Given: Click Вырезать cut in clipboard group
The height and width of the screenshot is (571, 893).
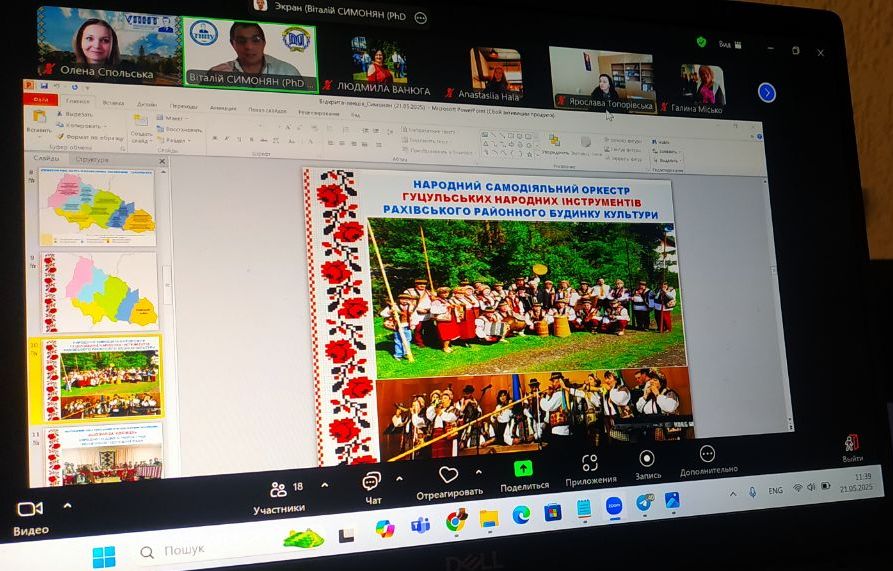Looking at the screenshot, I should coord(75,114).
